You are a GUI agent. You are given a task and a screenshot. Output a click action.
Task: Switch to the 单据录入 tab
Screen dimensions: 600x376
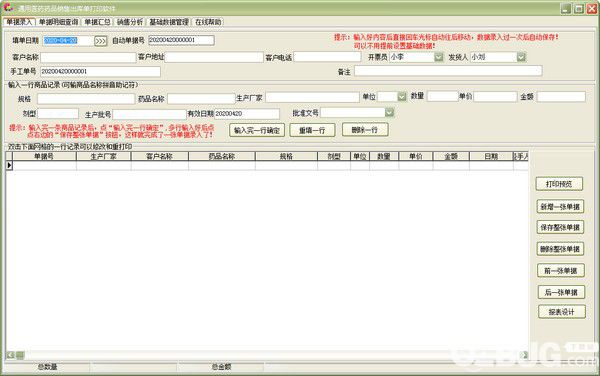coord(20,22)
